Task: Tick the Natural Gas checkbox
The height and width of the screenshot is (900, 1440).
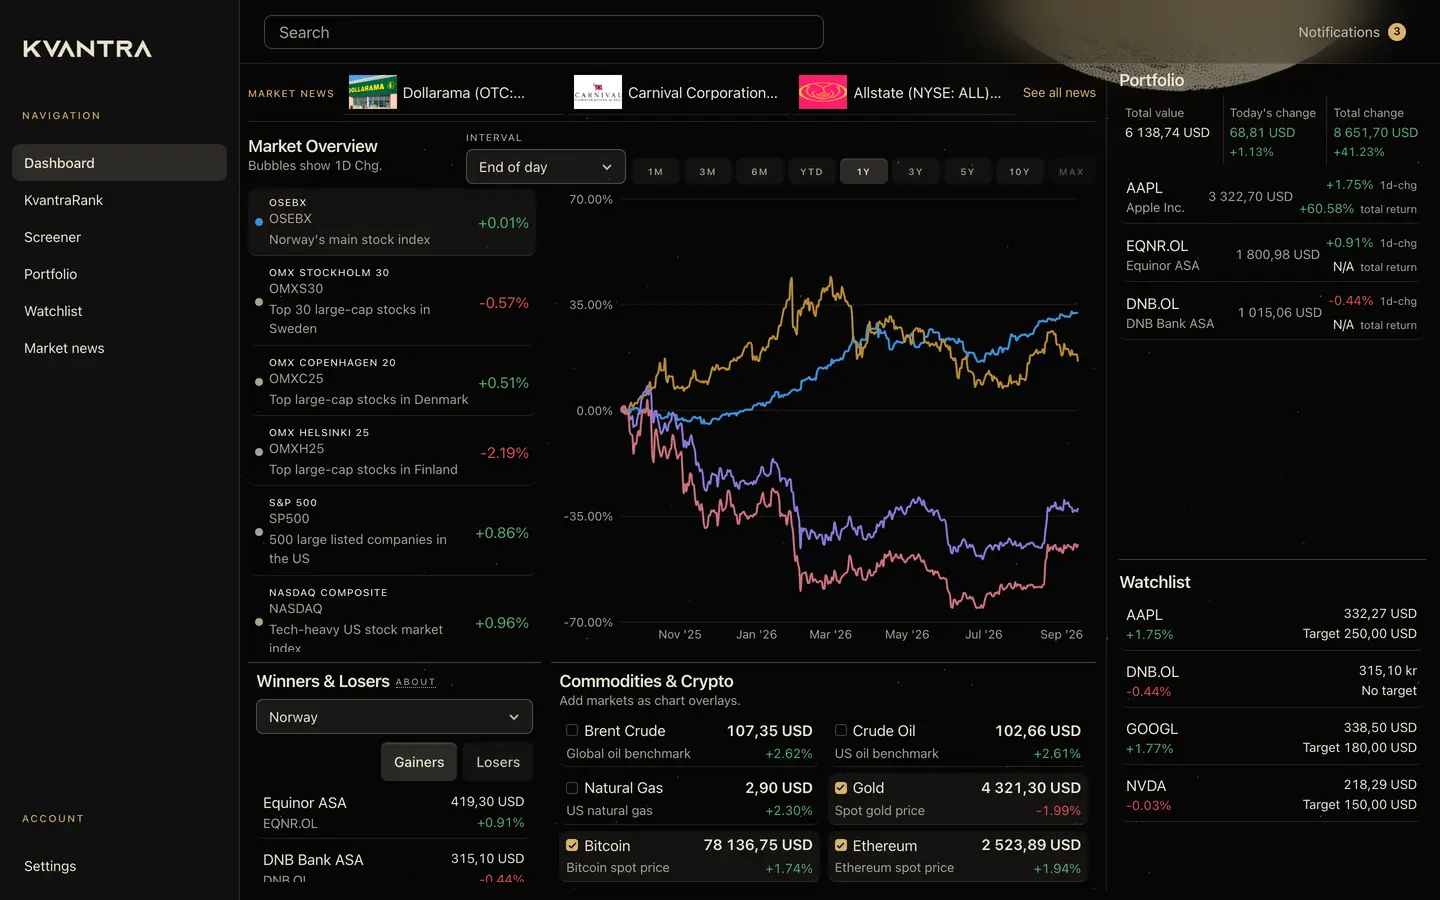Action: click(572, 788)
